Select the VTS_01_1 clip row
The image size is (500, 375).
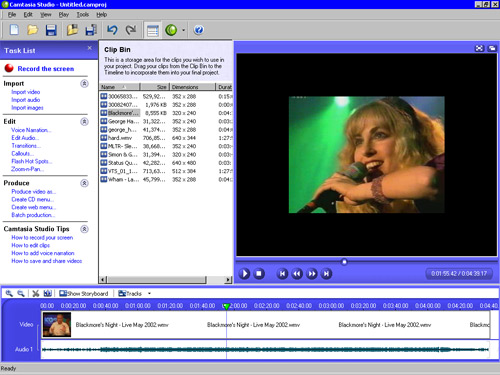[x=166, y=171]
